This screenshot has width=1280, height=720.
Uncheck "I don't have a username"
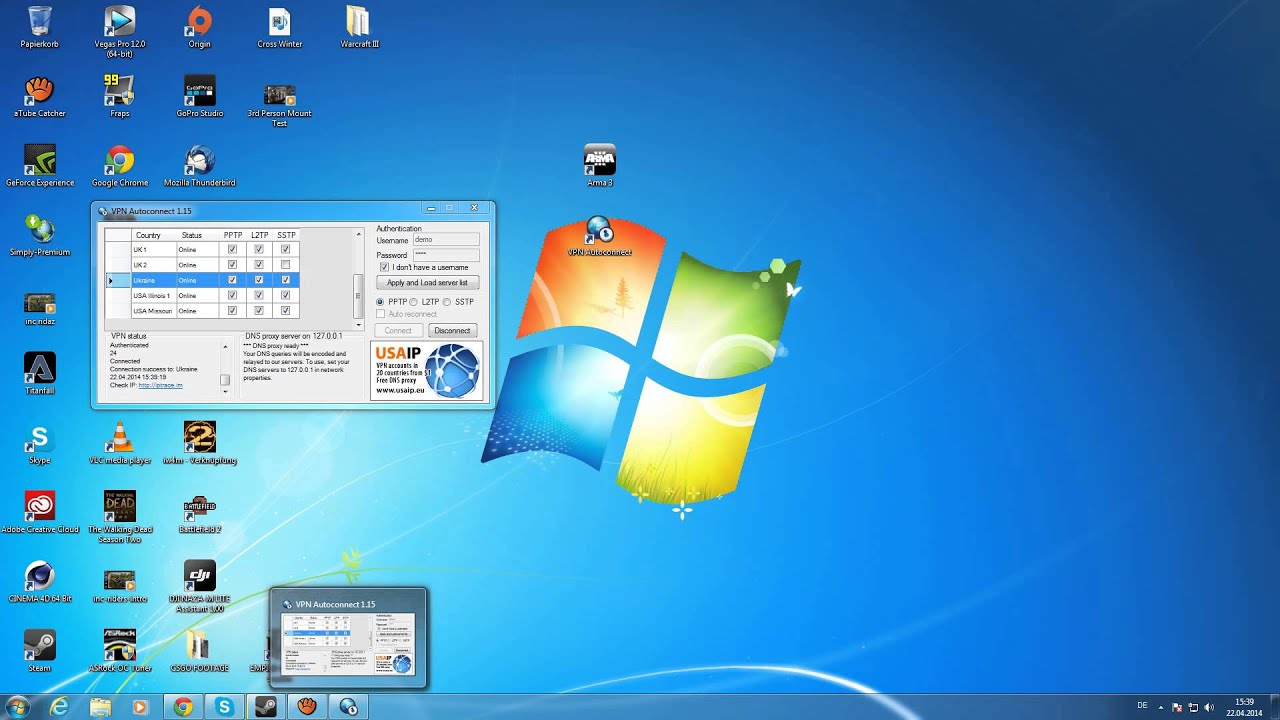pyautogui.click(x=384, y=268)
